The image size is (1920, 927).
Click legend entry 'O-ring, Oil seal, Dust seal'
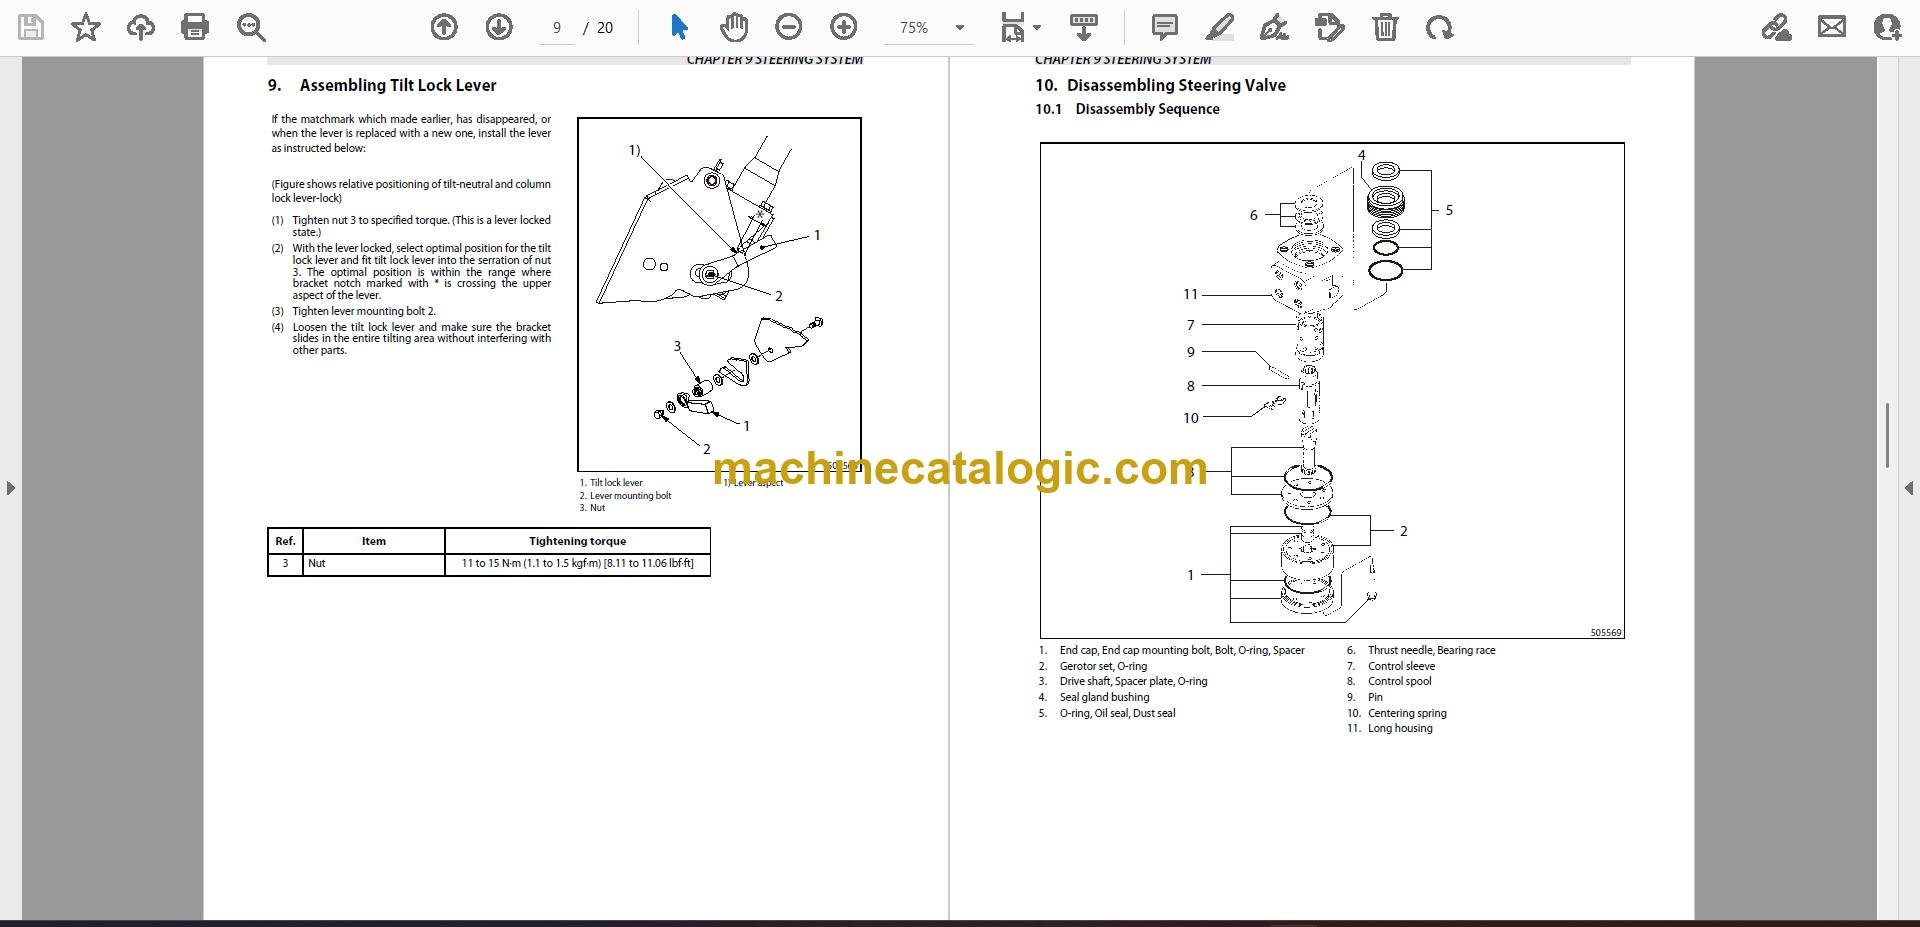[1117, 713]
